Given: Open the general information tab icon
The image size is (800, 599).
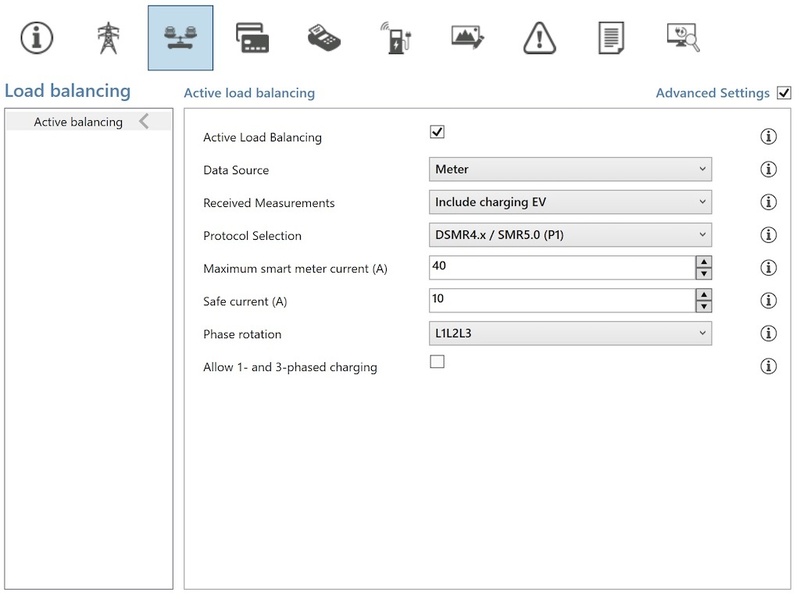Looking at the screenshot, I should (x=37, y=38).
